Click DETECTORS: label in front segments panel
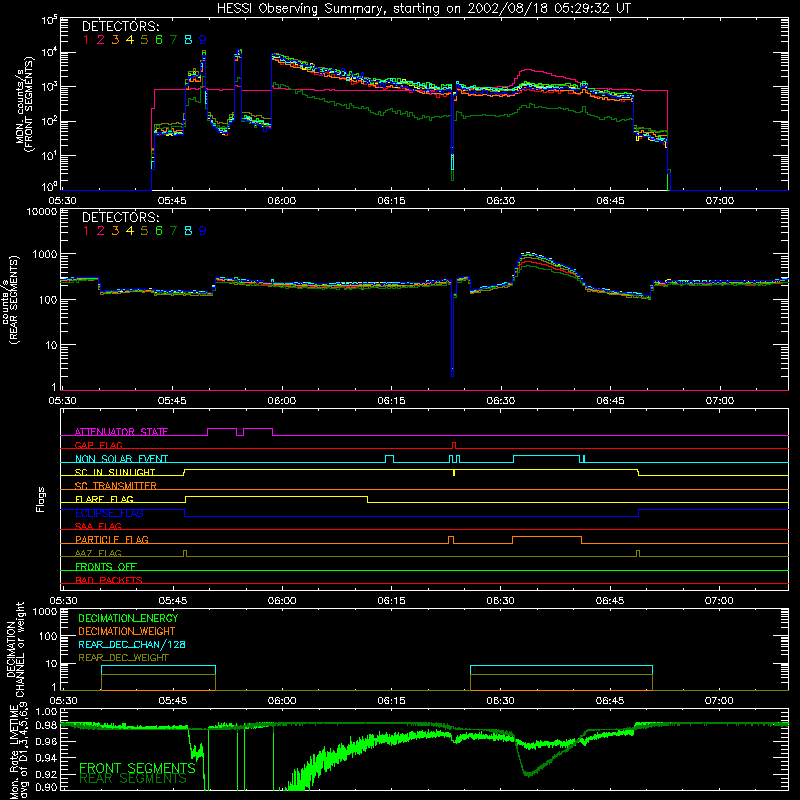Image resolution: width=800 pixels, height=800 pixels. [x=120, y=27]
